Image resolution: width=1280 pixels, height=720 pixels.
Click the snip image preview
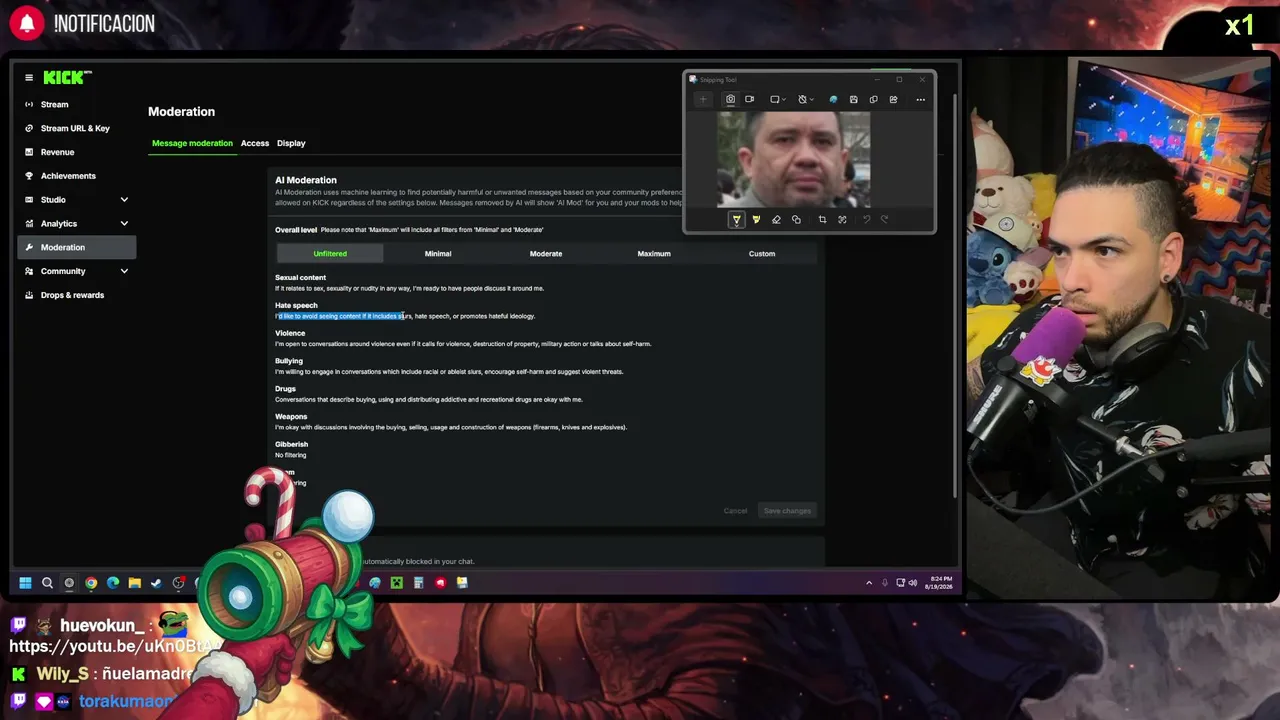[x=794, y=159]
